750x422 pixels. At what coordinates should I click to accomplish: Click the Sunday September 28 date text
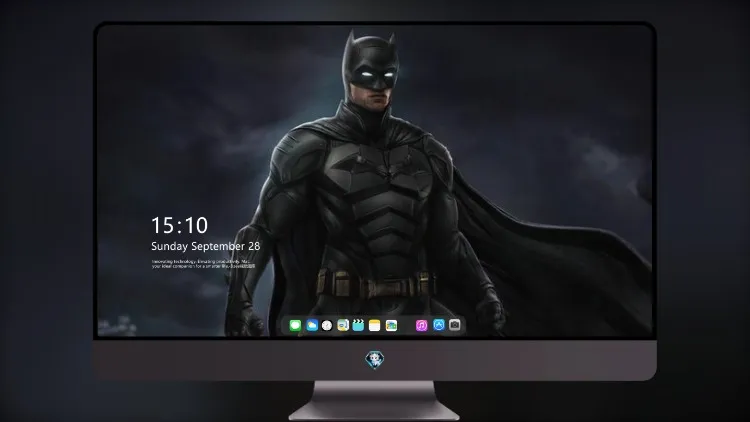pos(206,246)
